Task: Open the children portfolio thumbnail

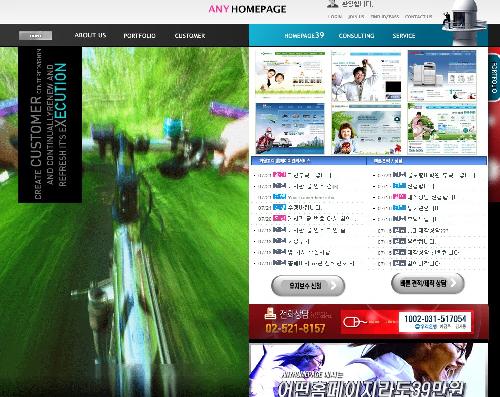Action: pyautogui.click(x=290, y=75)
